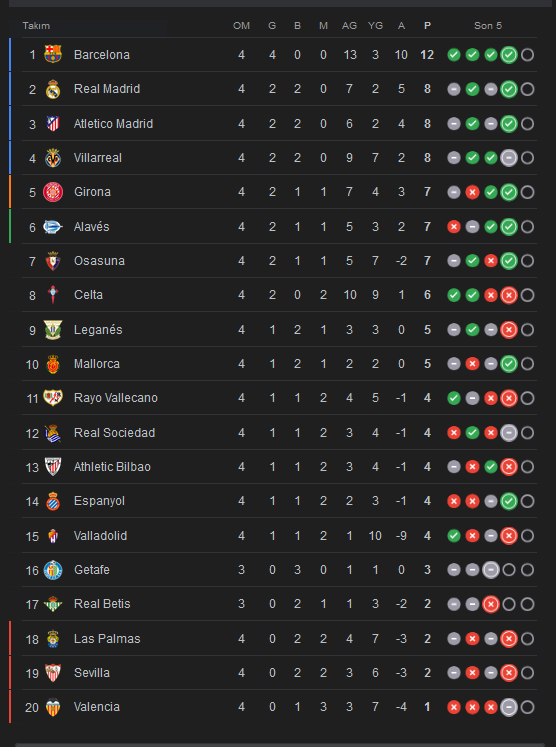Click the Son 5 column header

(488, 26)
